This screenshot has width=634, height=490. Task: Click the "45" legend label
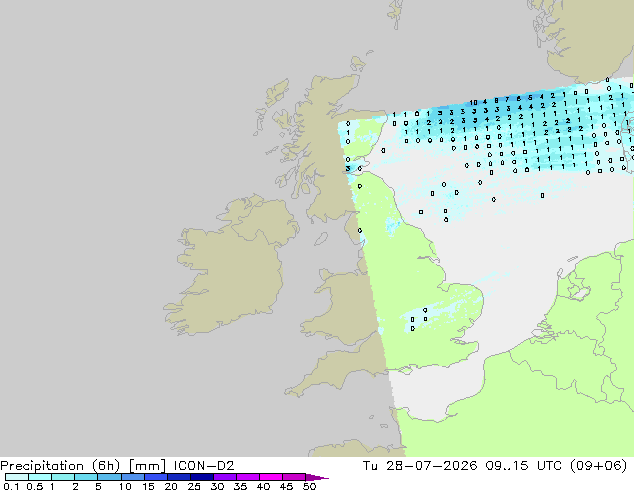point(286,486)
